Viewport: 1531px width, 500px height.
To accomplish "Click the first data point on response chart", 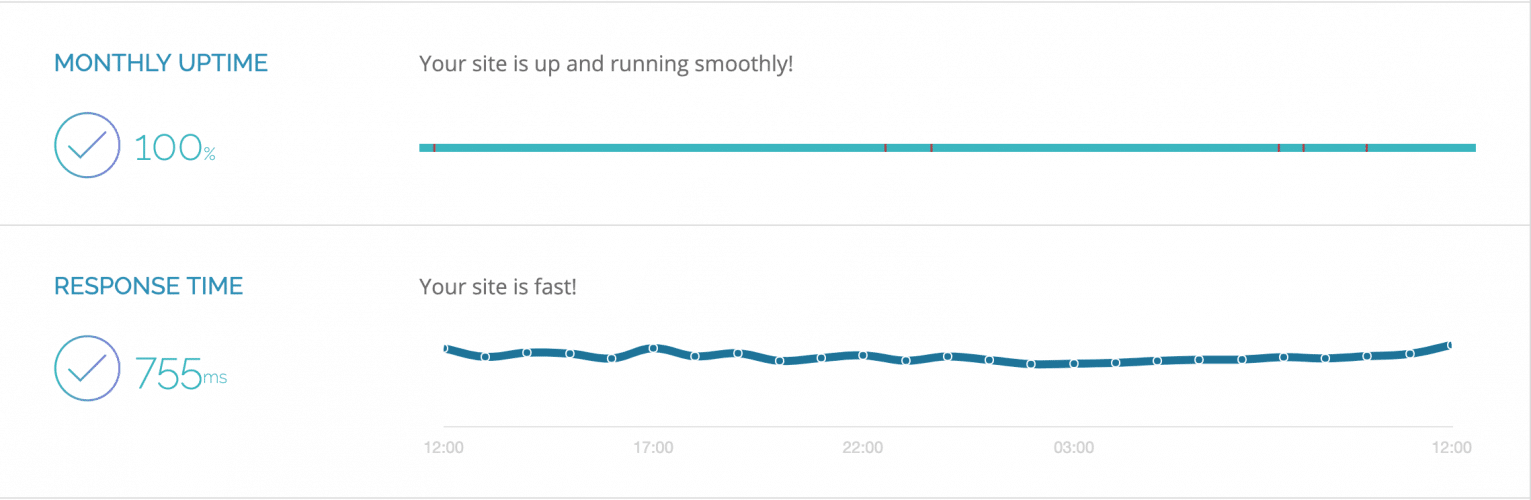I will pyautogui.click(x=444, y=348).
